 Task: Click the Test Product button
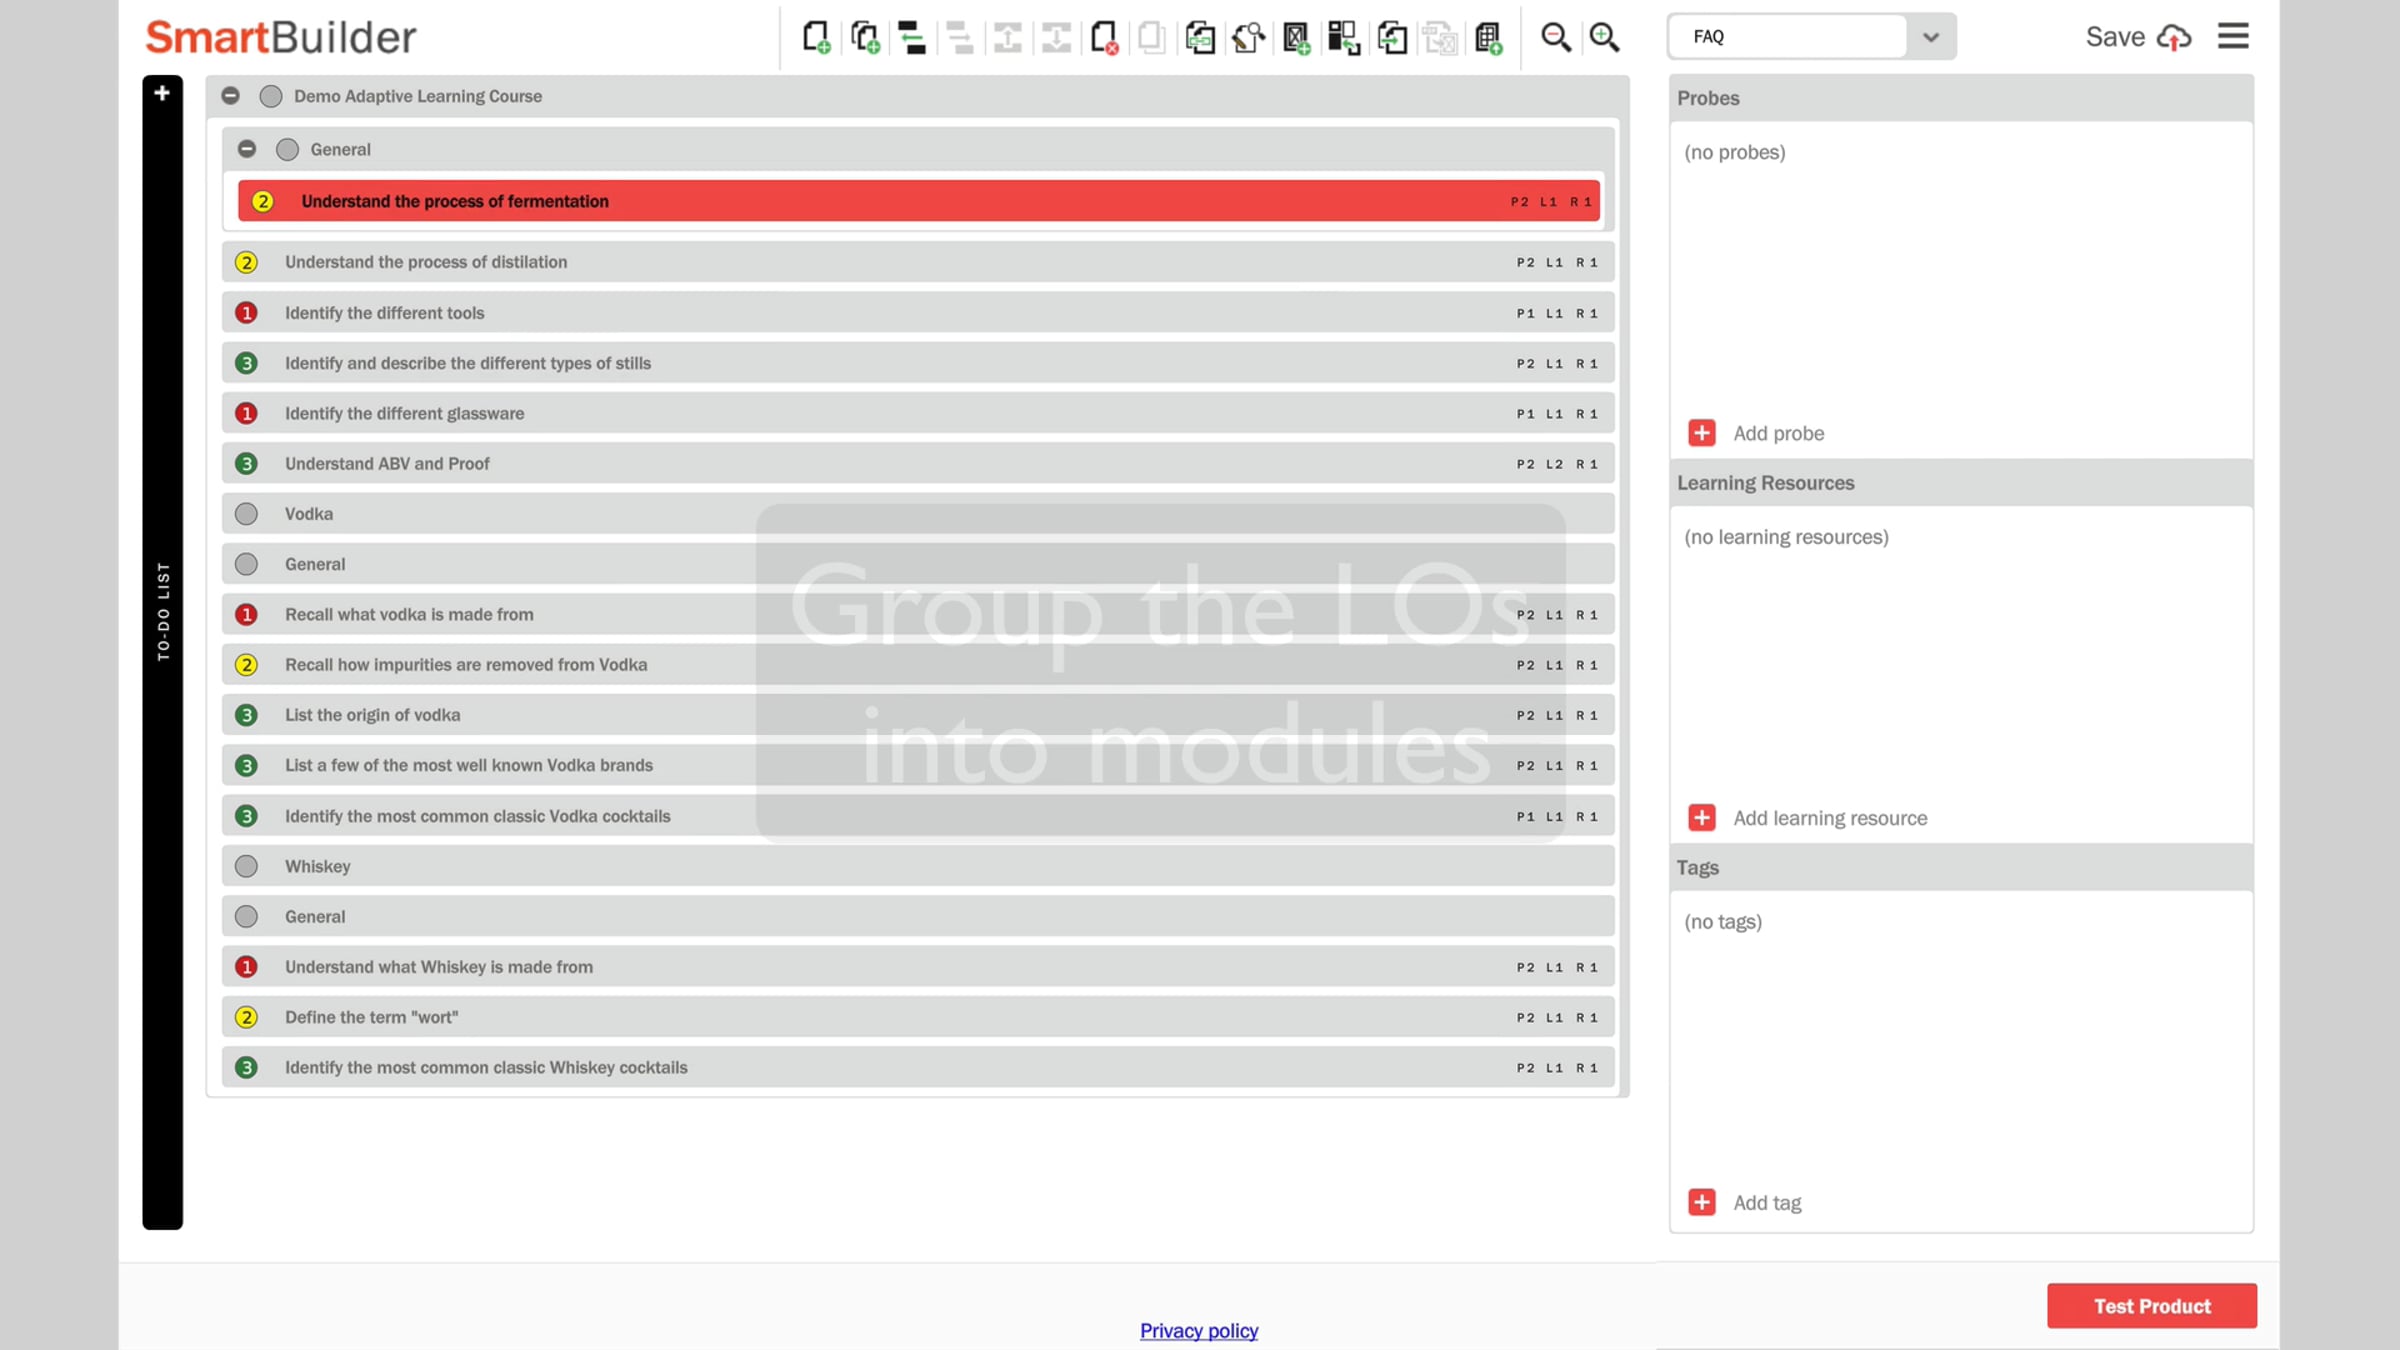2151,1306
